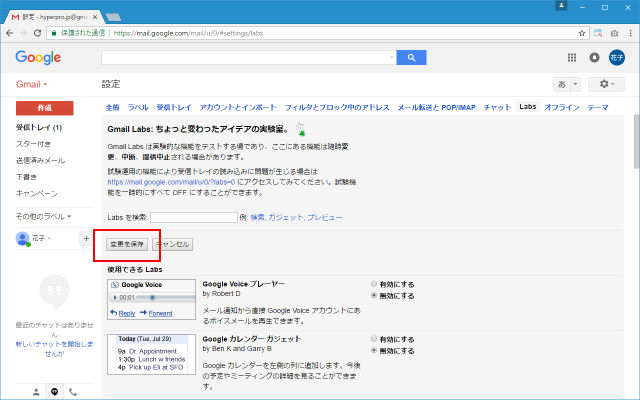
Task: Click the blue search magnifier button
Action: coord(411,58)
